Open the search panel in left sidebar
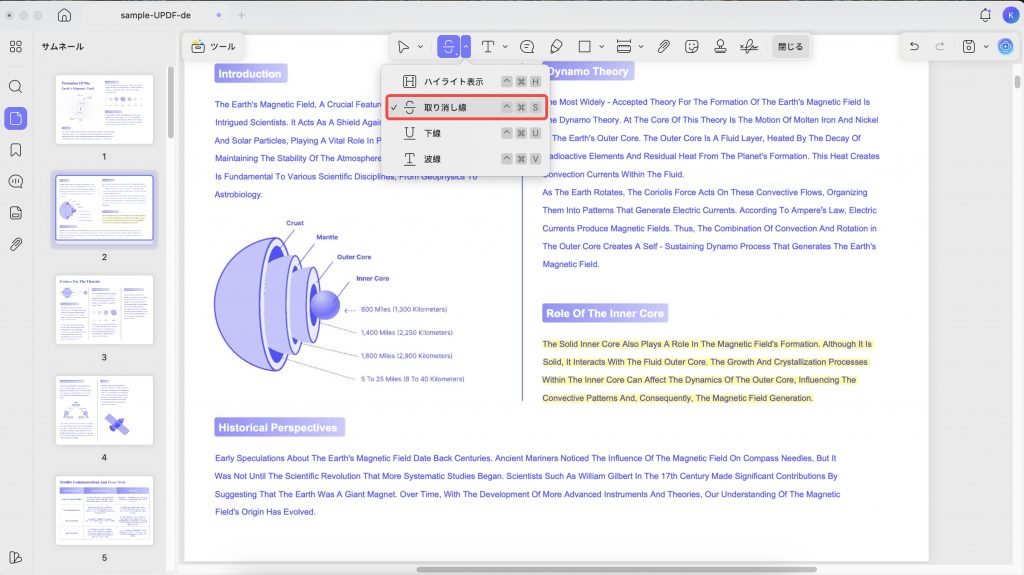The image size is (1024, 575). pos(16,87)
